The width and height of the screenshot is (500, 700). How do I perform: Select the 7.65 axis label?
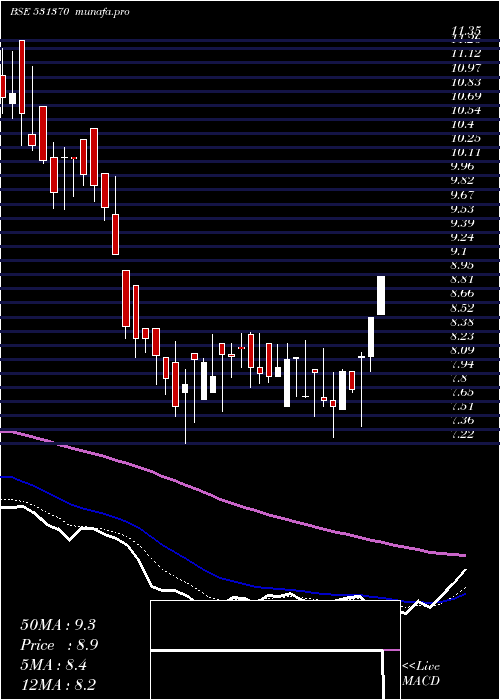[462, 392]
